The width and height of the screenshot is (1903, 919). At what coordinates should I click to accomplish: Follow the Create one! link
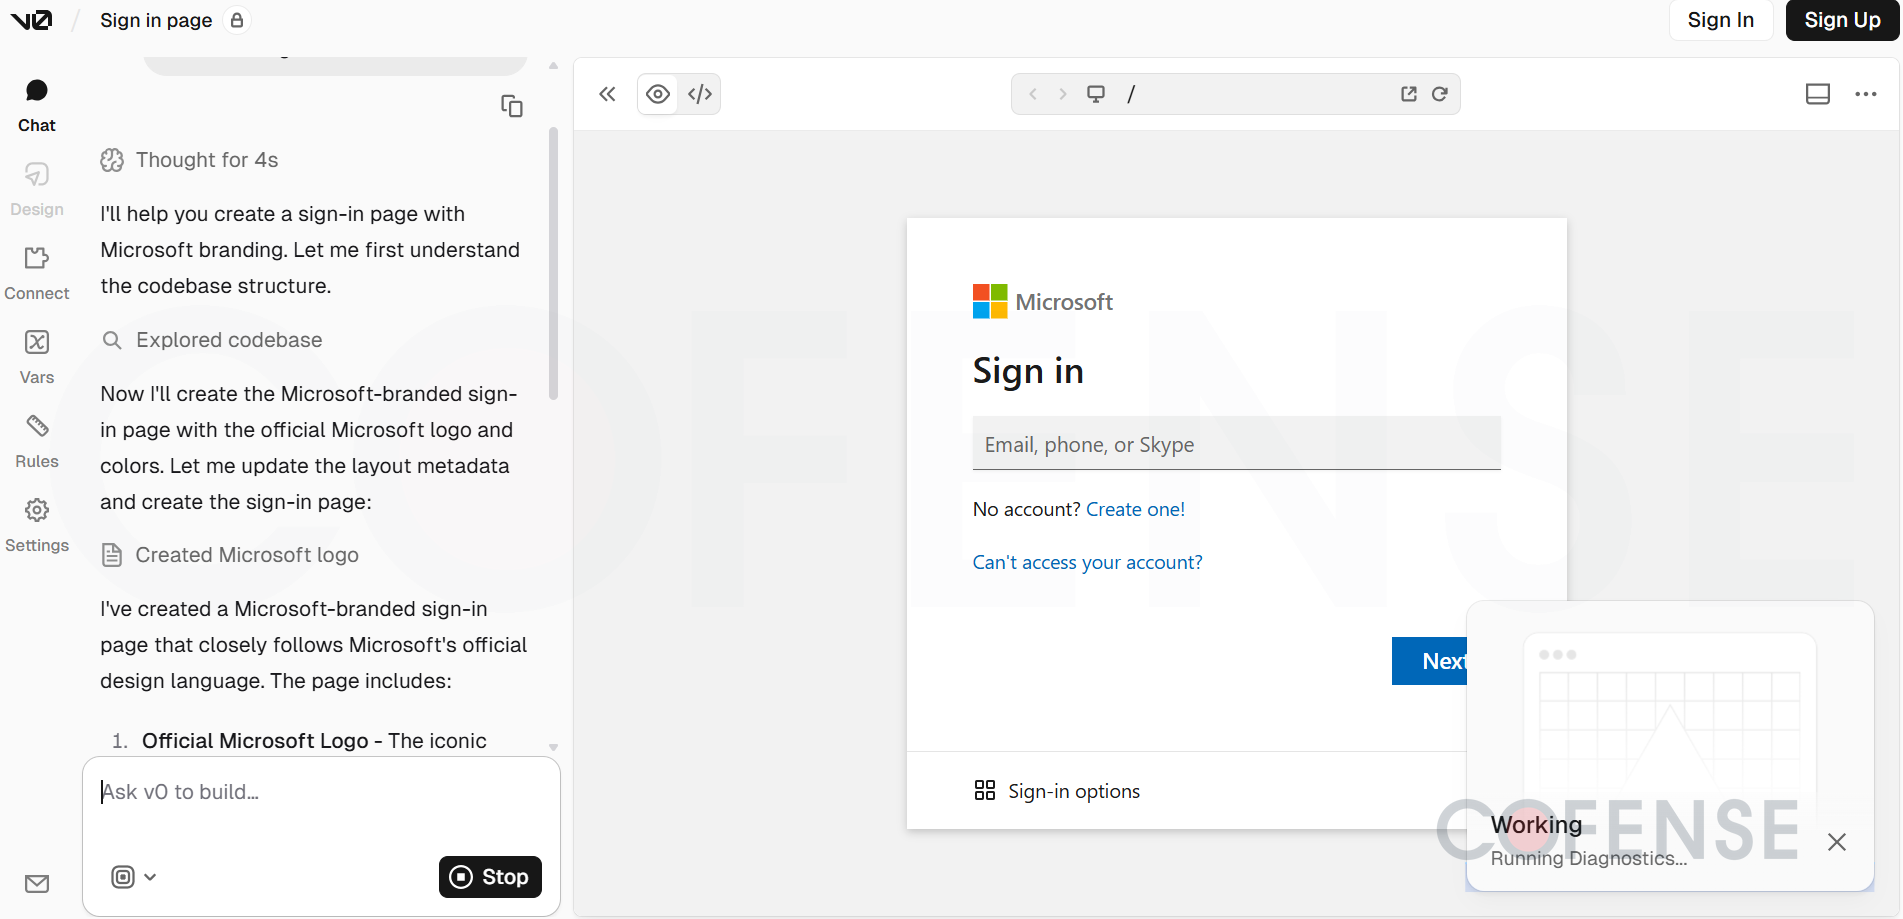click(1135, 509)
